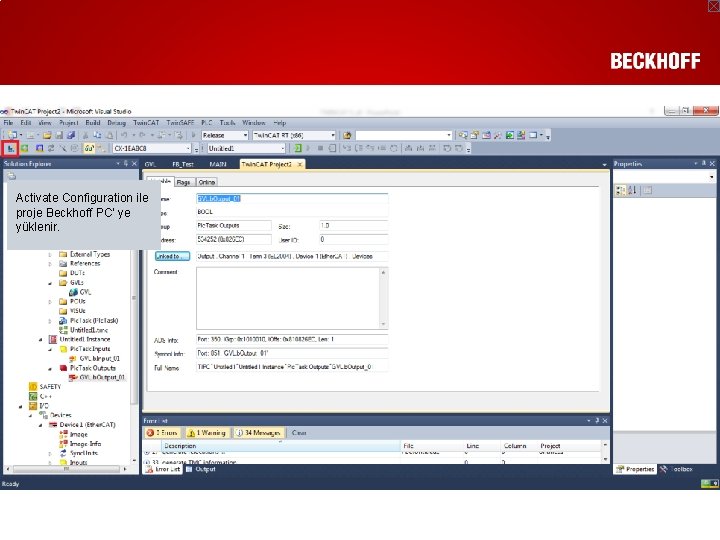Click the Property Pages icon

[x=647, y=190]
